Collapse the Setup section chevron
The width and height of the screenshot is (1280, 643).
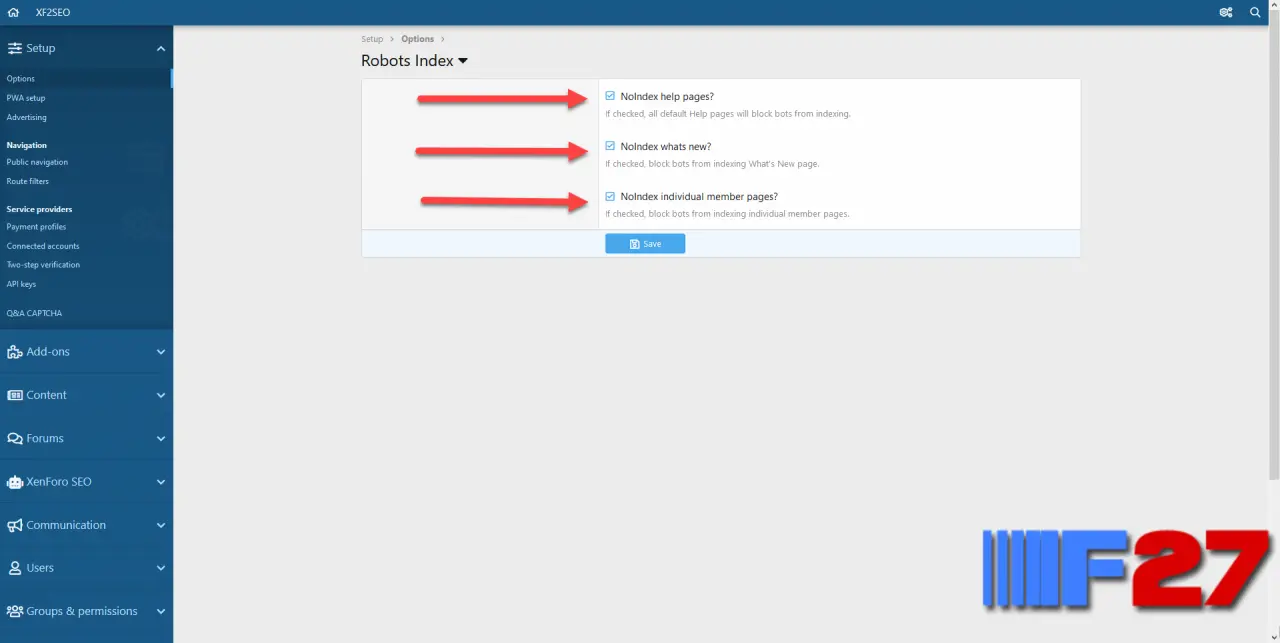(161, 48)
